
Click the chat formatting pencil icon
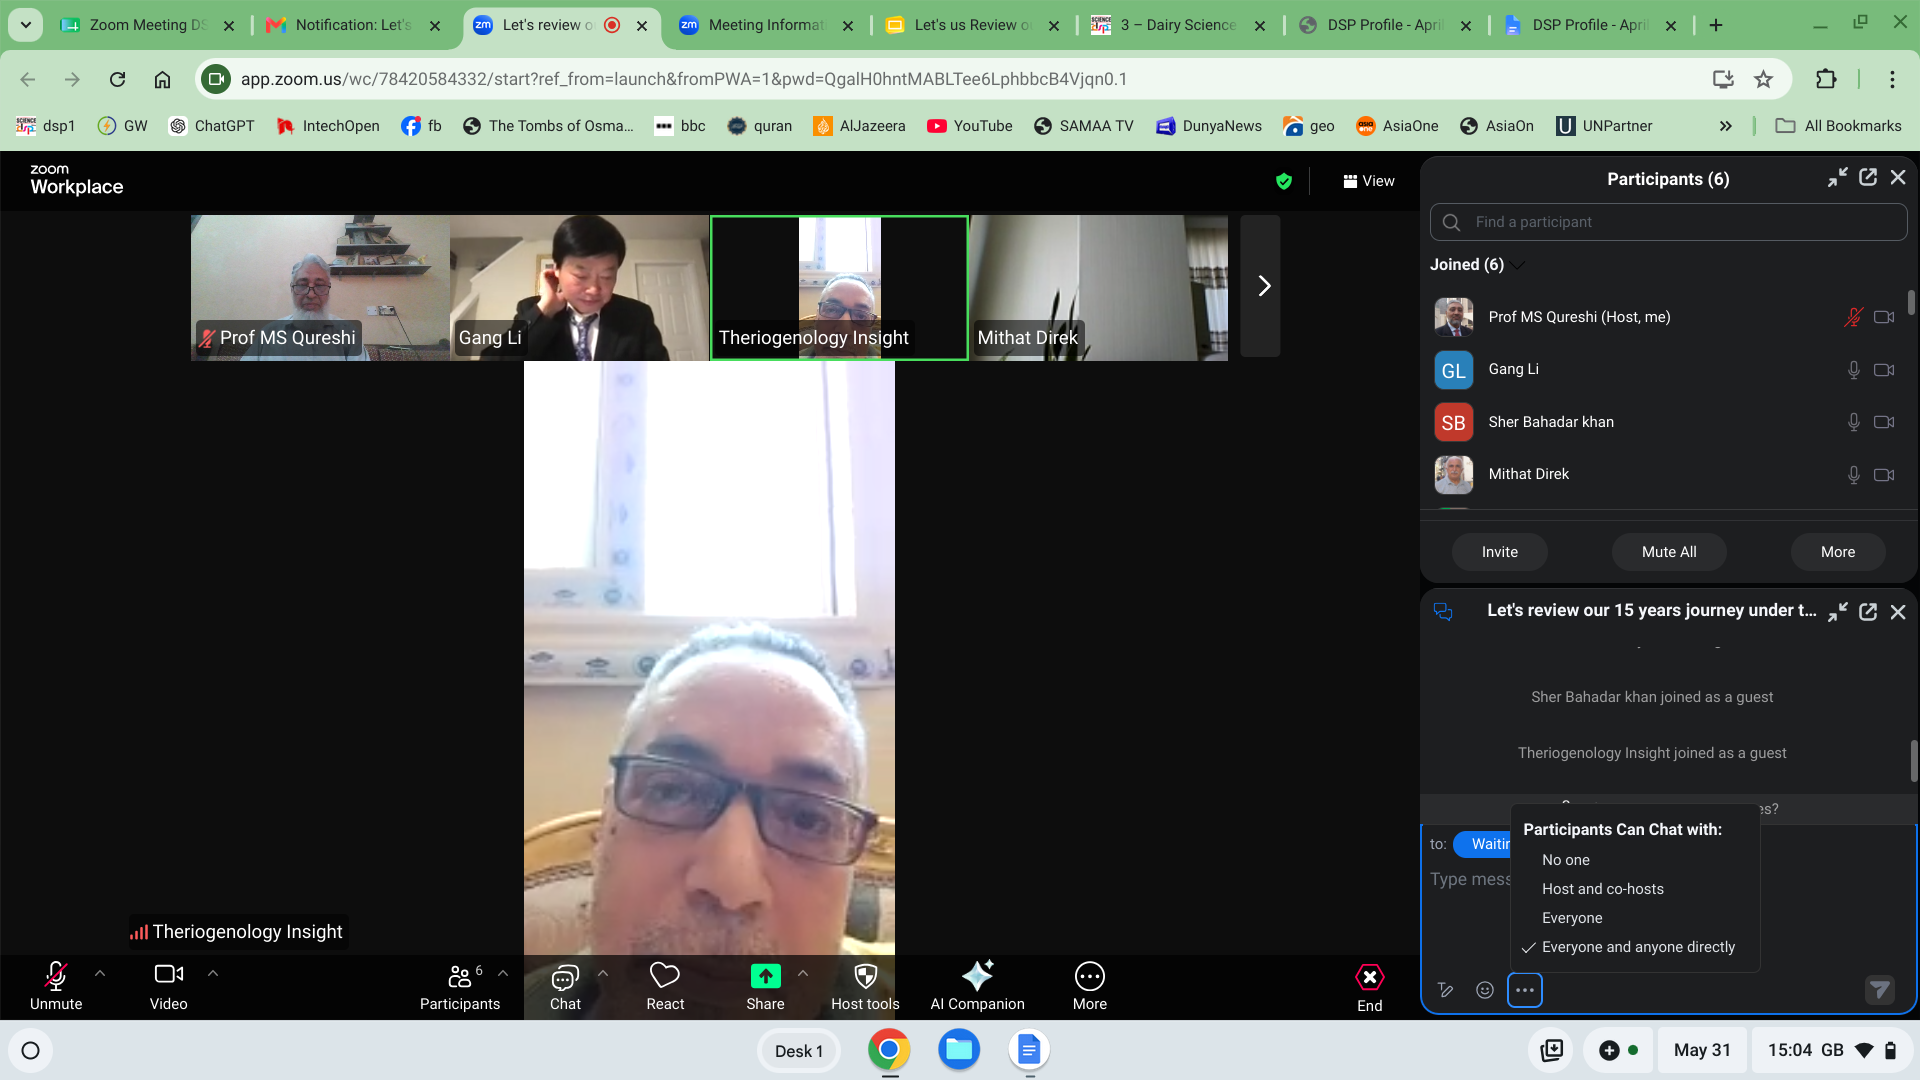click(1445, 990)
